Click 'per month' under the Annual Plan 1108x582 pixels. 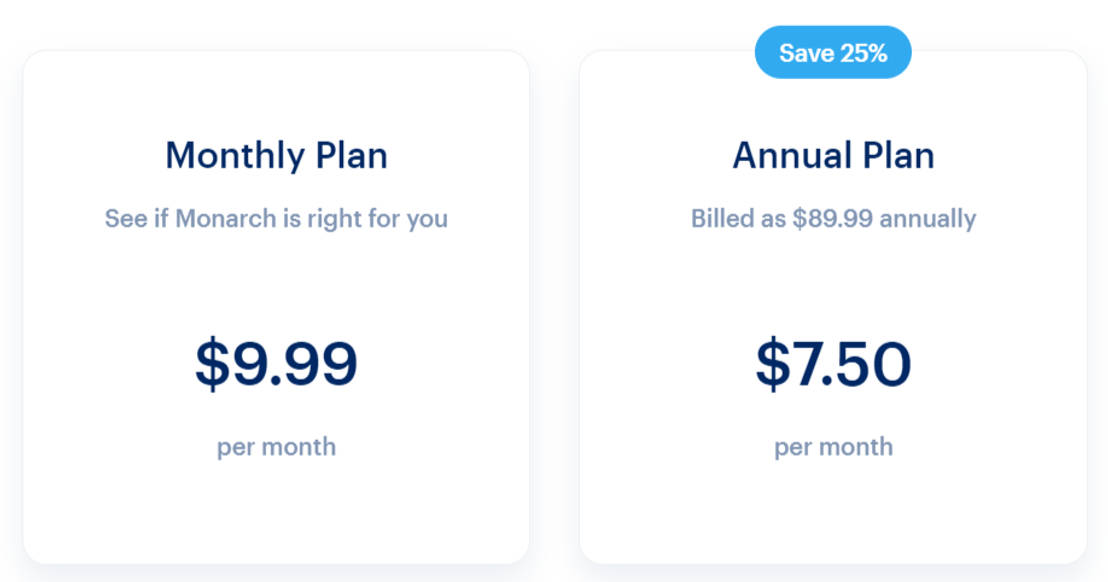(833, 447)
